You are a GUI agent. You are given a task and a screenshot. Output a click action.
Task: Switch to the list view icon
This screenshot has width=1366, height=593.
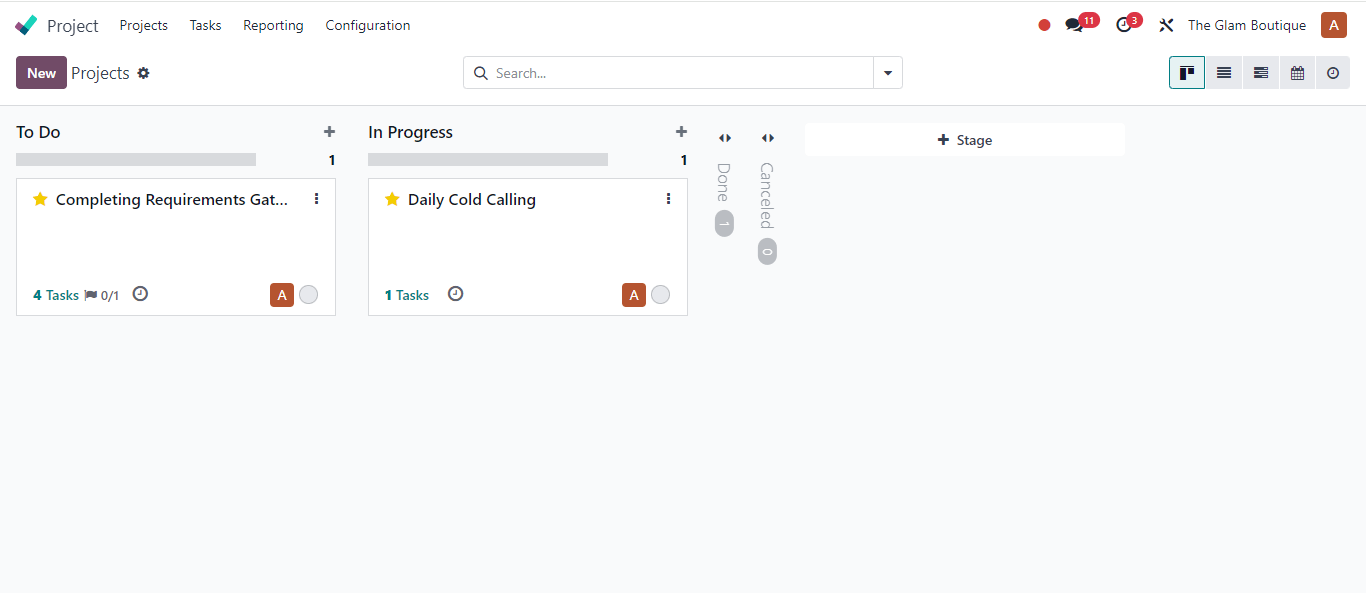coord(1224,73)
